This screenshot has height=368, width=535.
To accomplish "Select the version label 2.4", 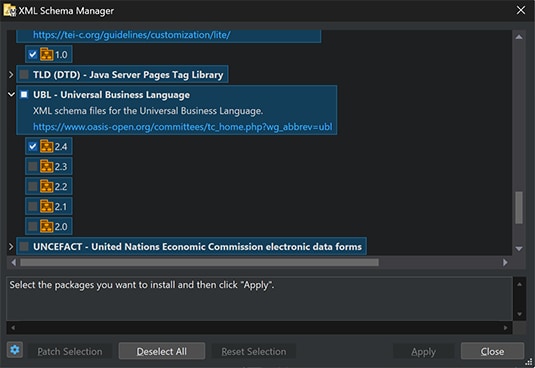I will tap(61, 147).
